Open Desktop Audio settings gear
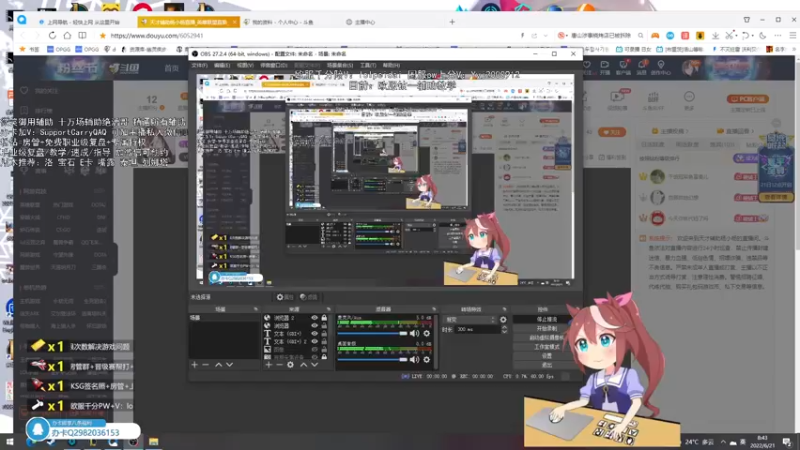The image size is (800, 450). click(427, 359)
